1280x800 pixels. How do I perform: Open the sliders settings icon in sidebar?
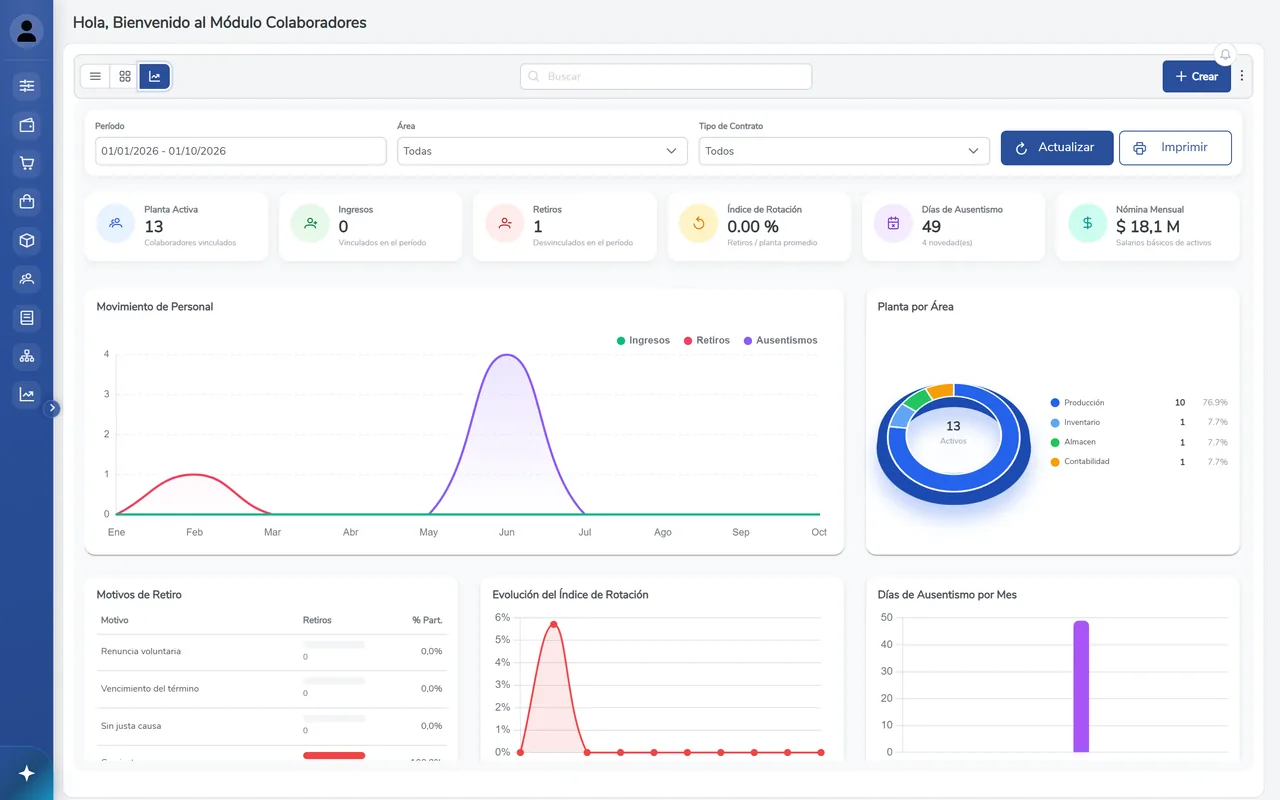point(27,86)
